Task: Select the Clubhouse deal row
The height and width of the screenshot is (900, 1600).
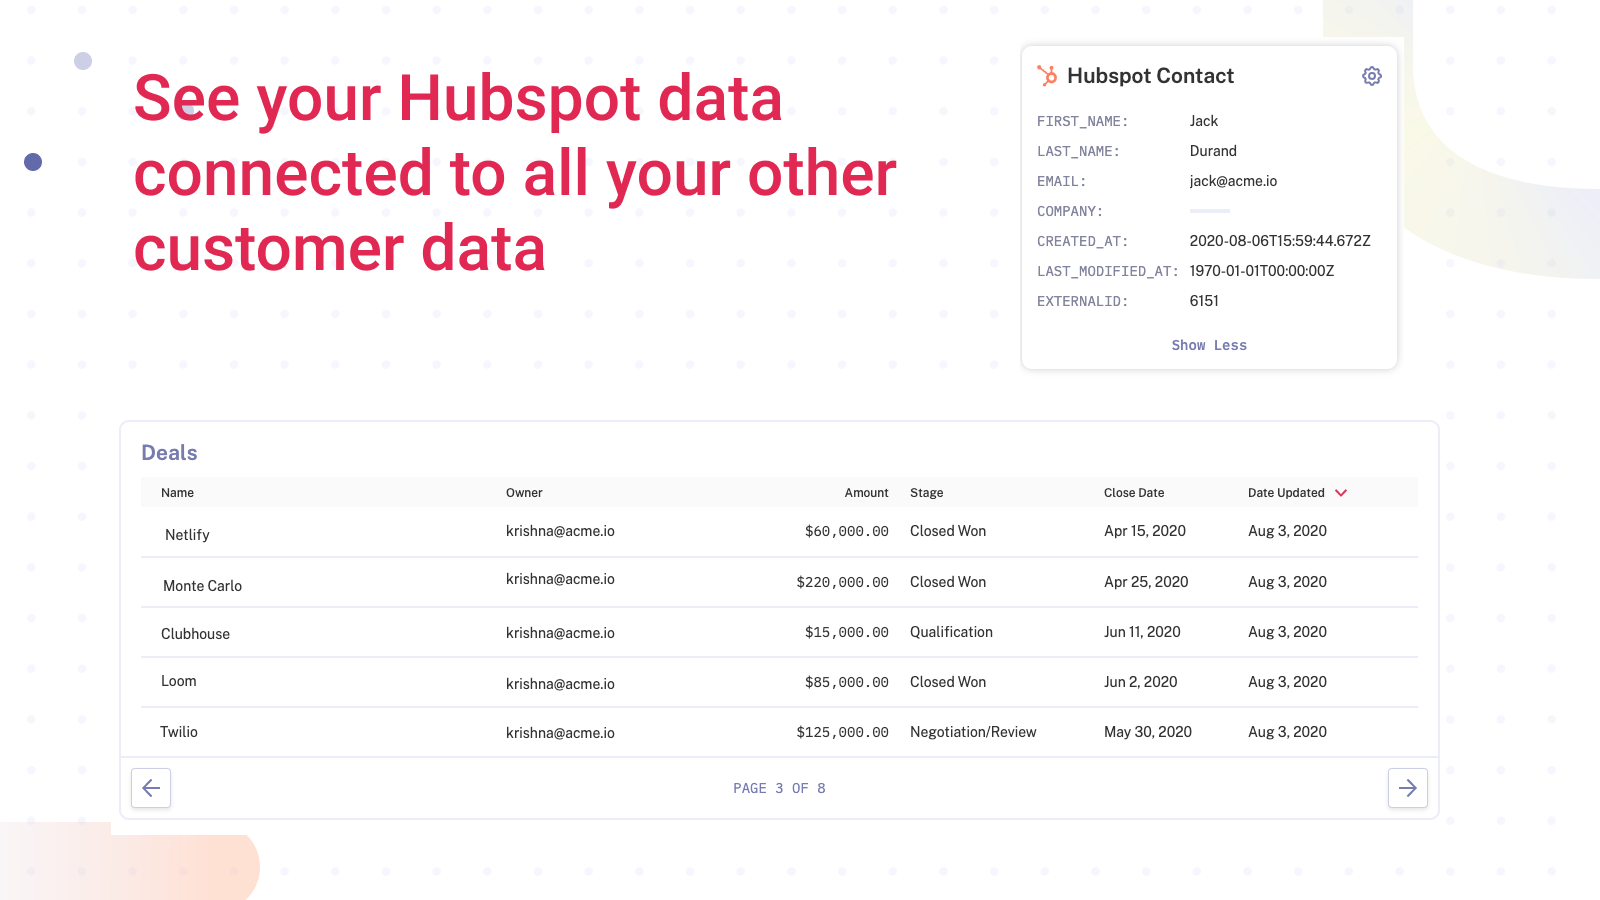Action: click(x=195, y=634)
